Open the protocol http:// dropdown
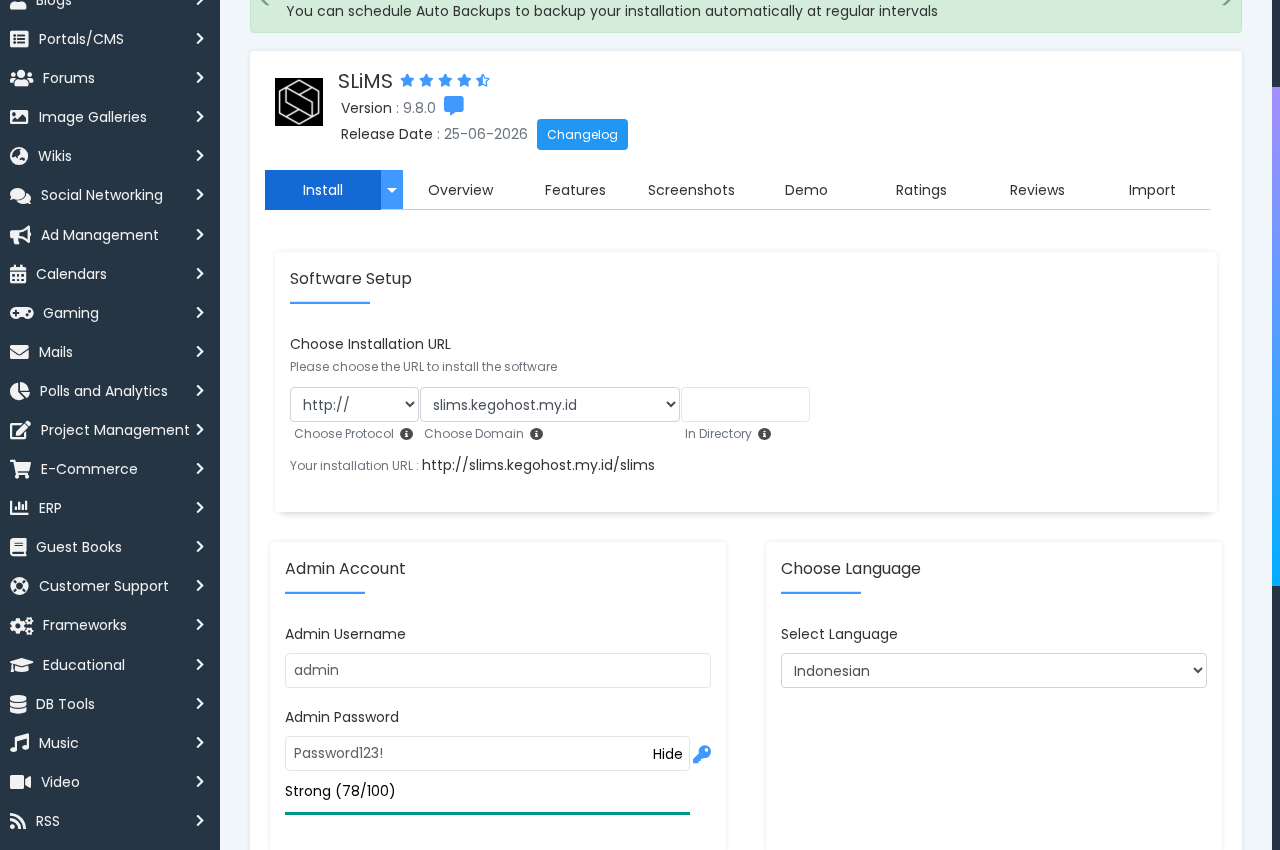 click(355, 405)
